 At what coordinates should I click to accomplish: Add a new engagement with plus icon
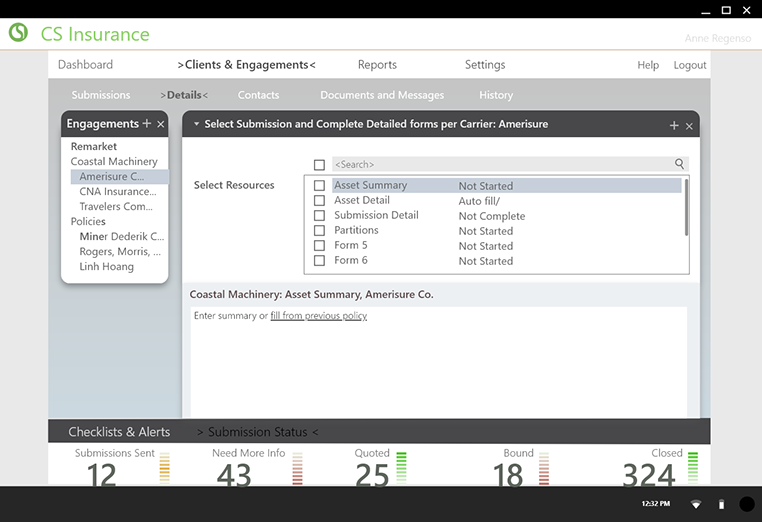[x=147, y=124]
